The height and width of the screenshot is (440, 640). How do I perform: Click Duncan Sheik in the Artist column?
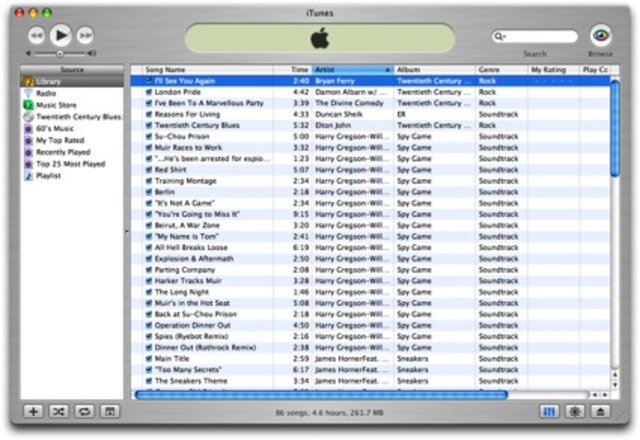click(x=339, y=114)
